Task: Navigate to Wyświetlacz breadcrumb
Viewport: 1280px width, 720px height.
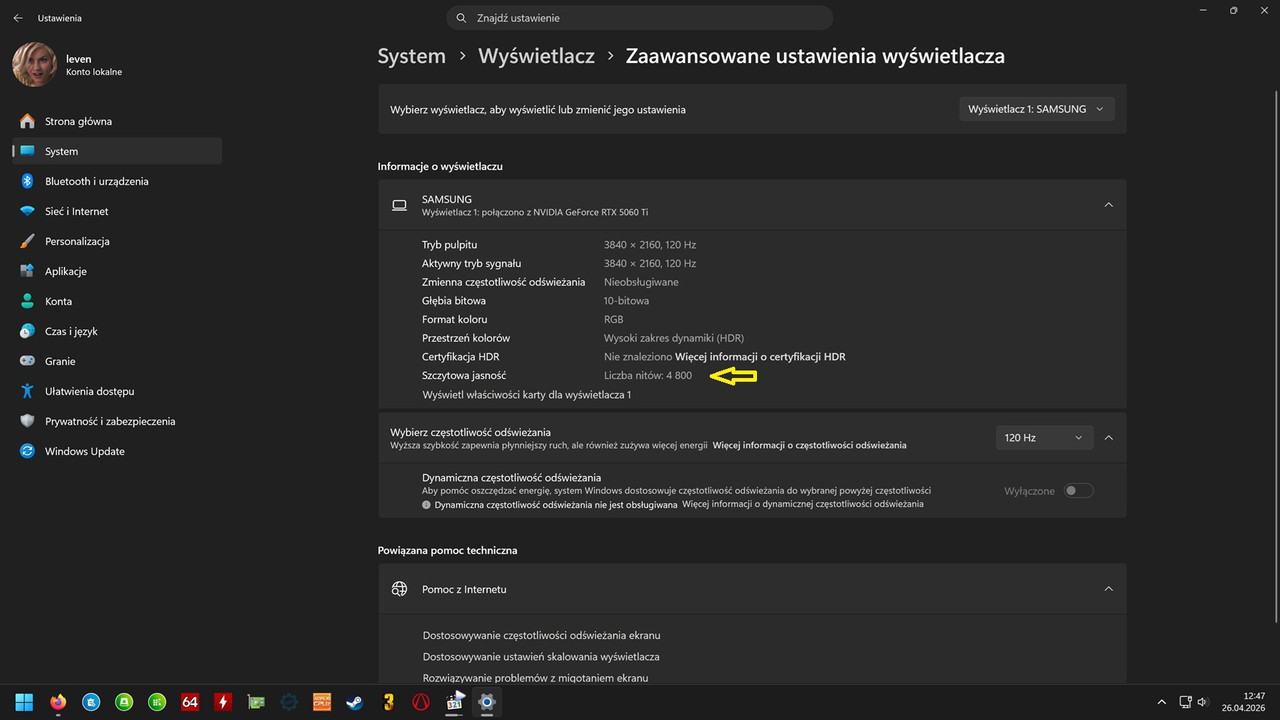Action: pos(536,56)
